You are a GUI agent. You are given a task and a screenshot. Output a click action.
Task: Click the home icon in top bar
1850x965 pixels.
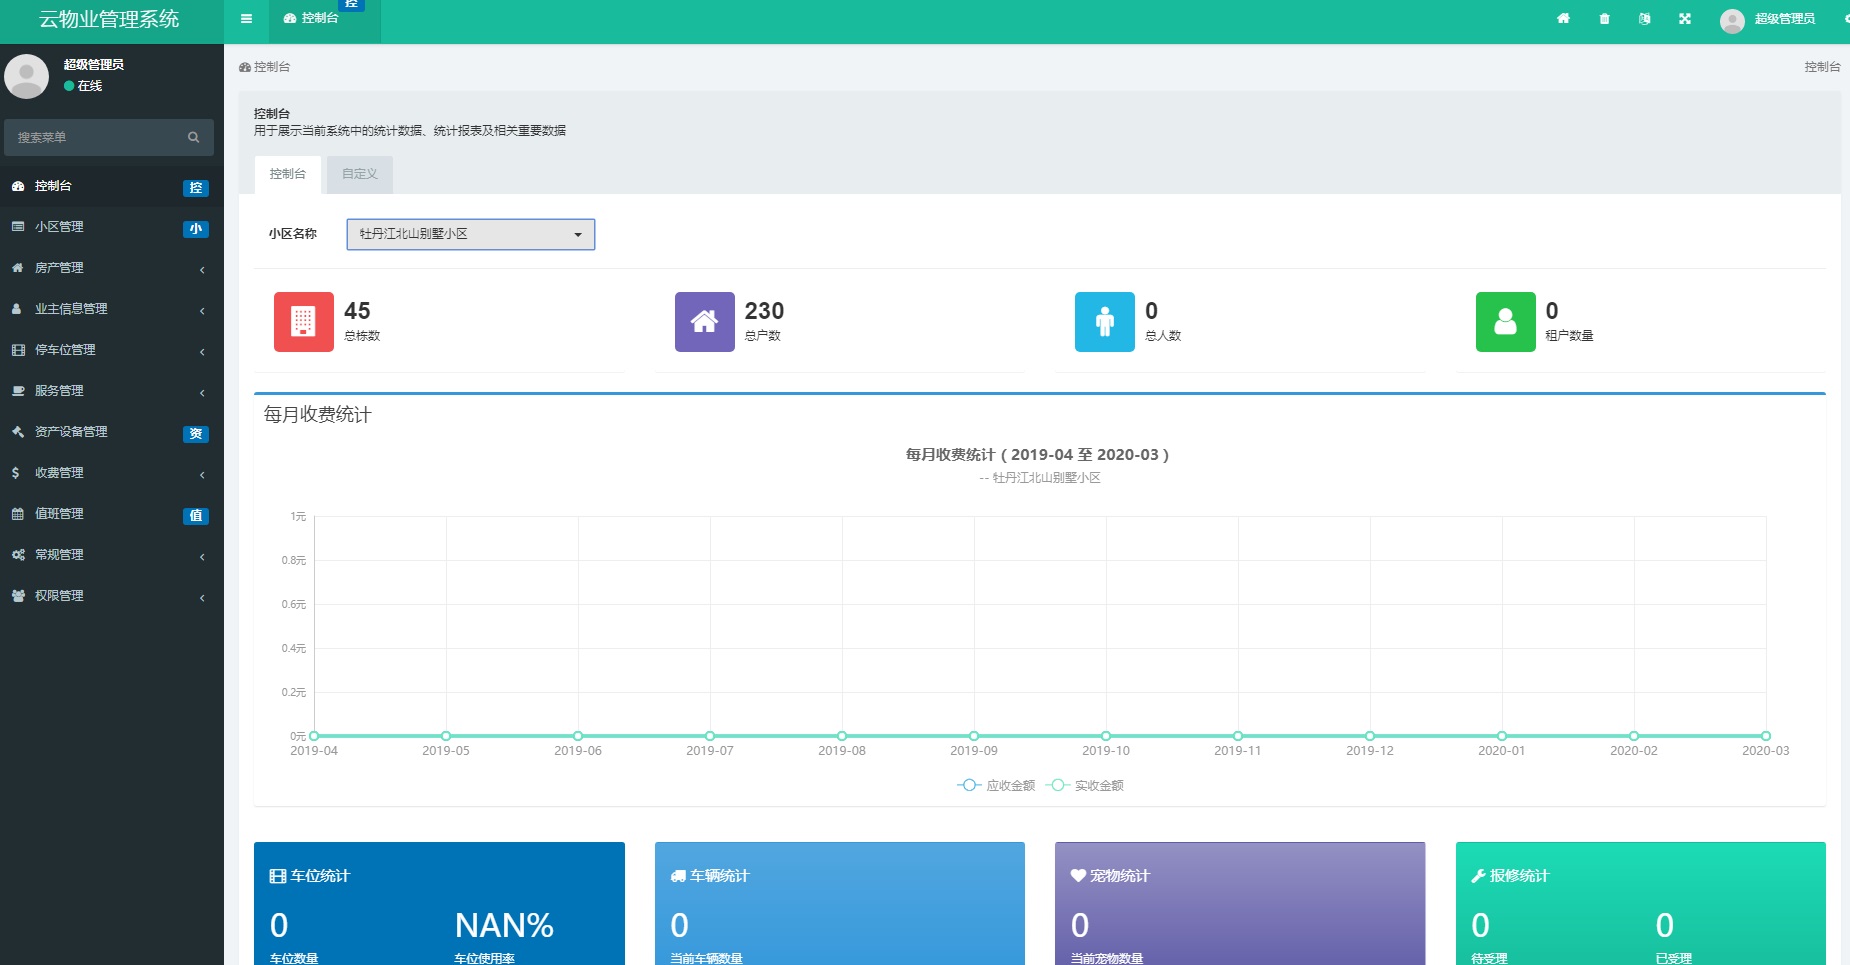[x=1563, y=19]
